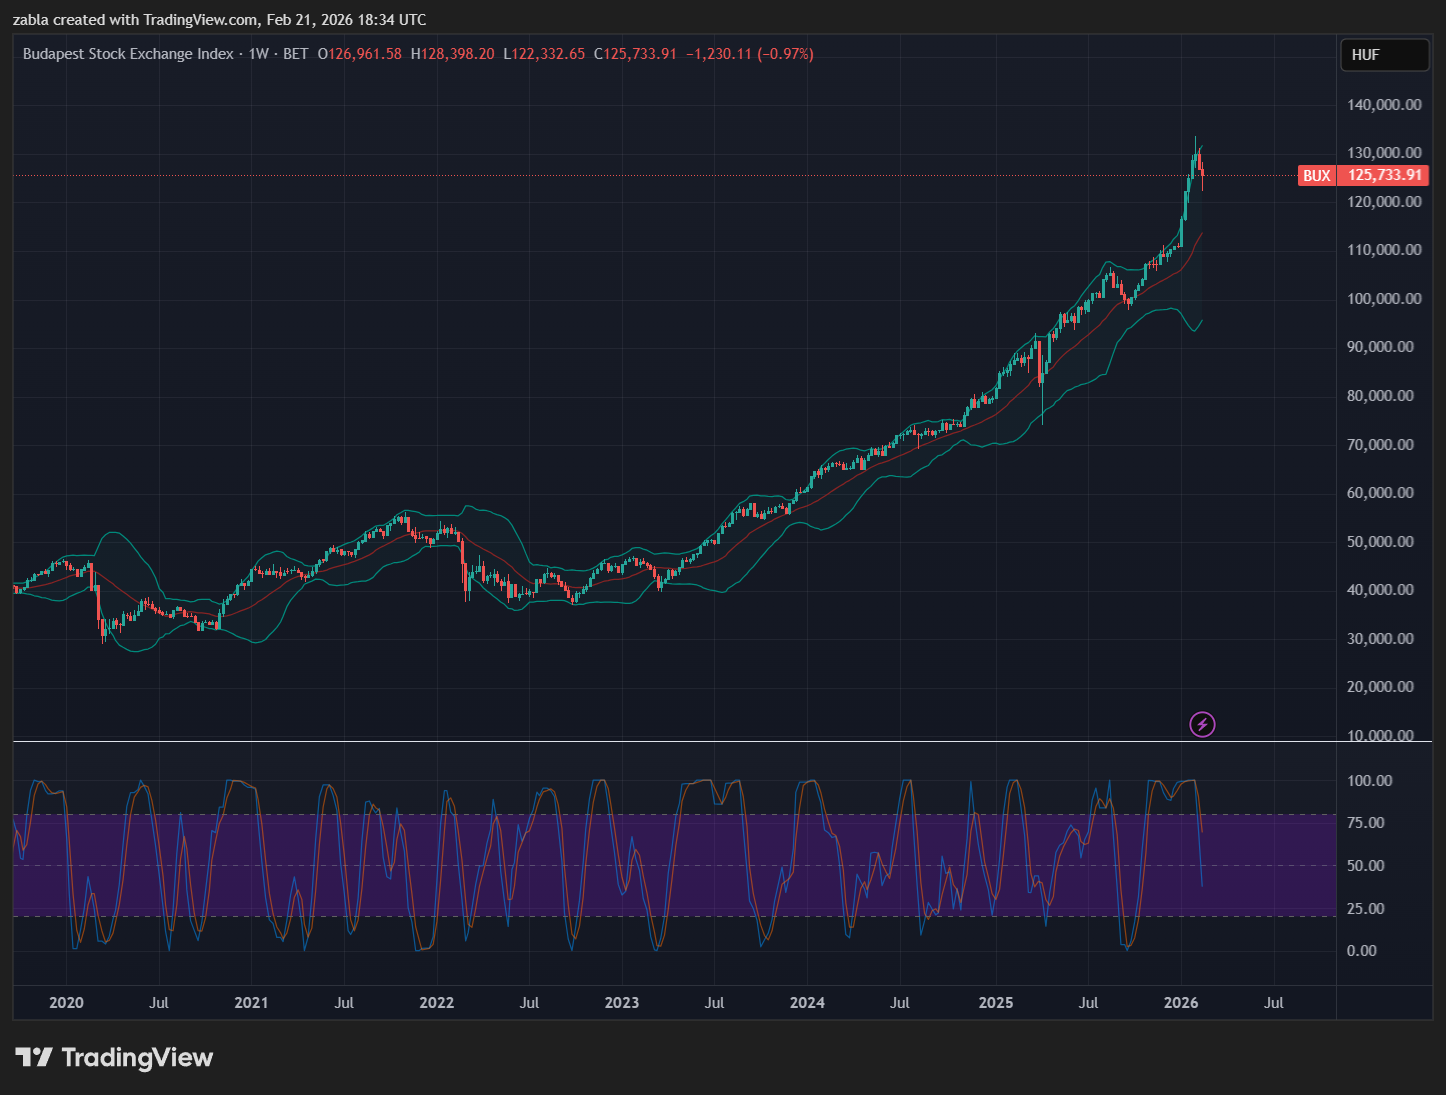The image size is (1446, 1095).
Task: Click the zabla created with TradingView.com header
Action: [219, 19]
